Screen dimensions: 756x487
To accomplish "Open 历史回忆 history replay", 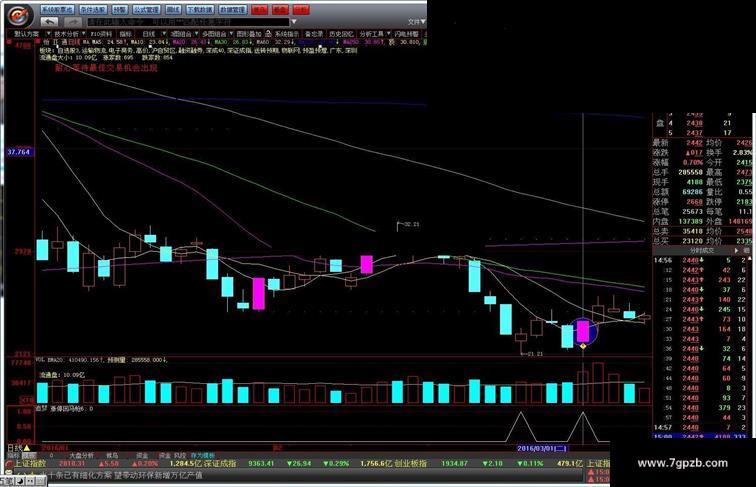I will tap(341, 34).
